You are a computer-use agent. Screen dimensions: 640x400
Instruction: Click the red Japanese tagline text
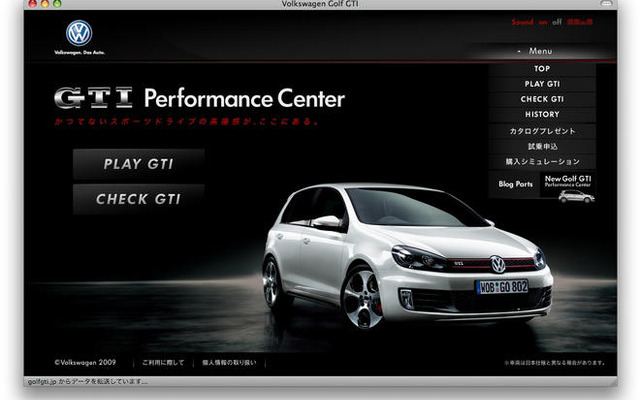pos(187,122)
